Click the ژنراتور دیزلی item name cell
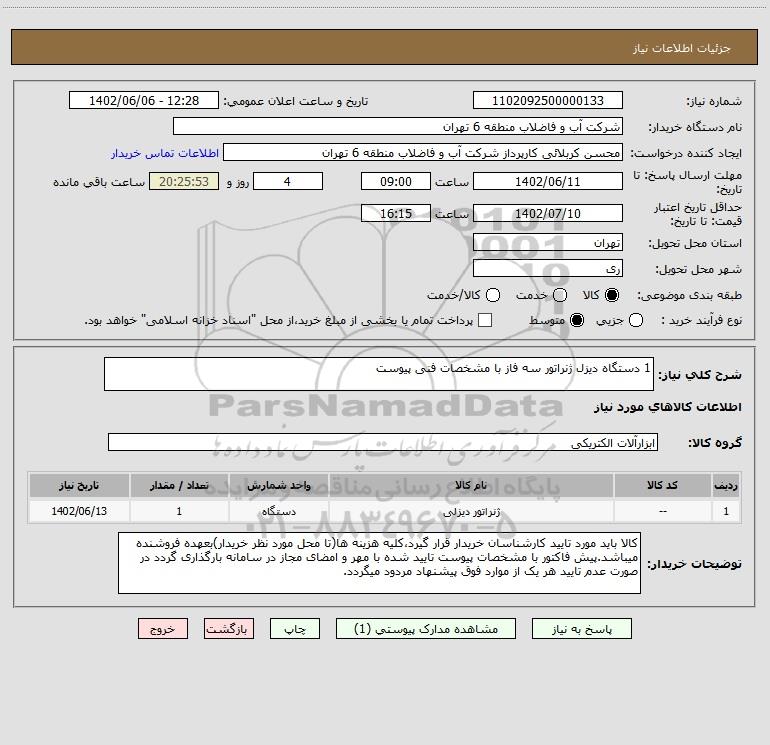 (471, 511)
